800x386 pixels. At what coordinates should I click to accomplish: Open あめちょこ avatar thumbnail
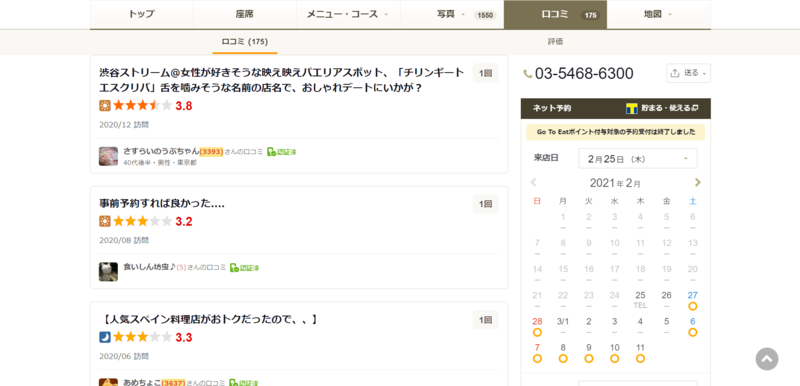coord(108,382)
